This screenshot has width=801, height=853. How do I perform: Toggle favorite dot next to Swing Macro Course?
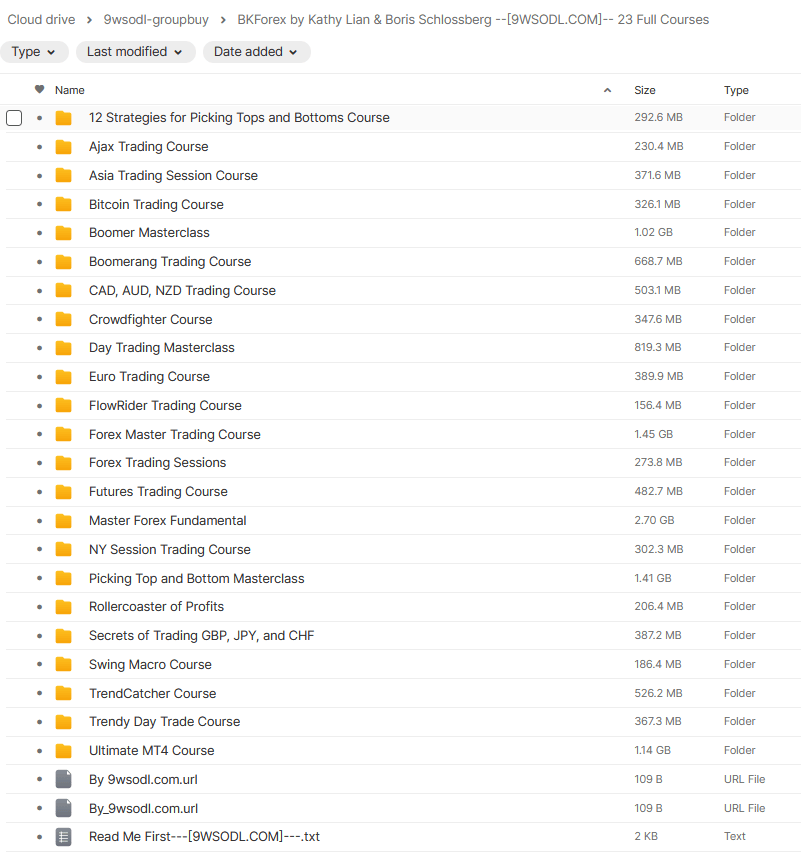click(40, 665)
